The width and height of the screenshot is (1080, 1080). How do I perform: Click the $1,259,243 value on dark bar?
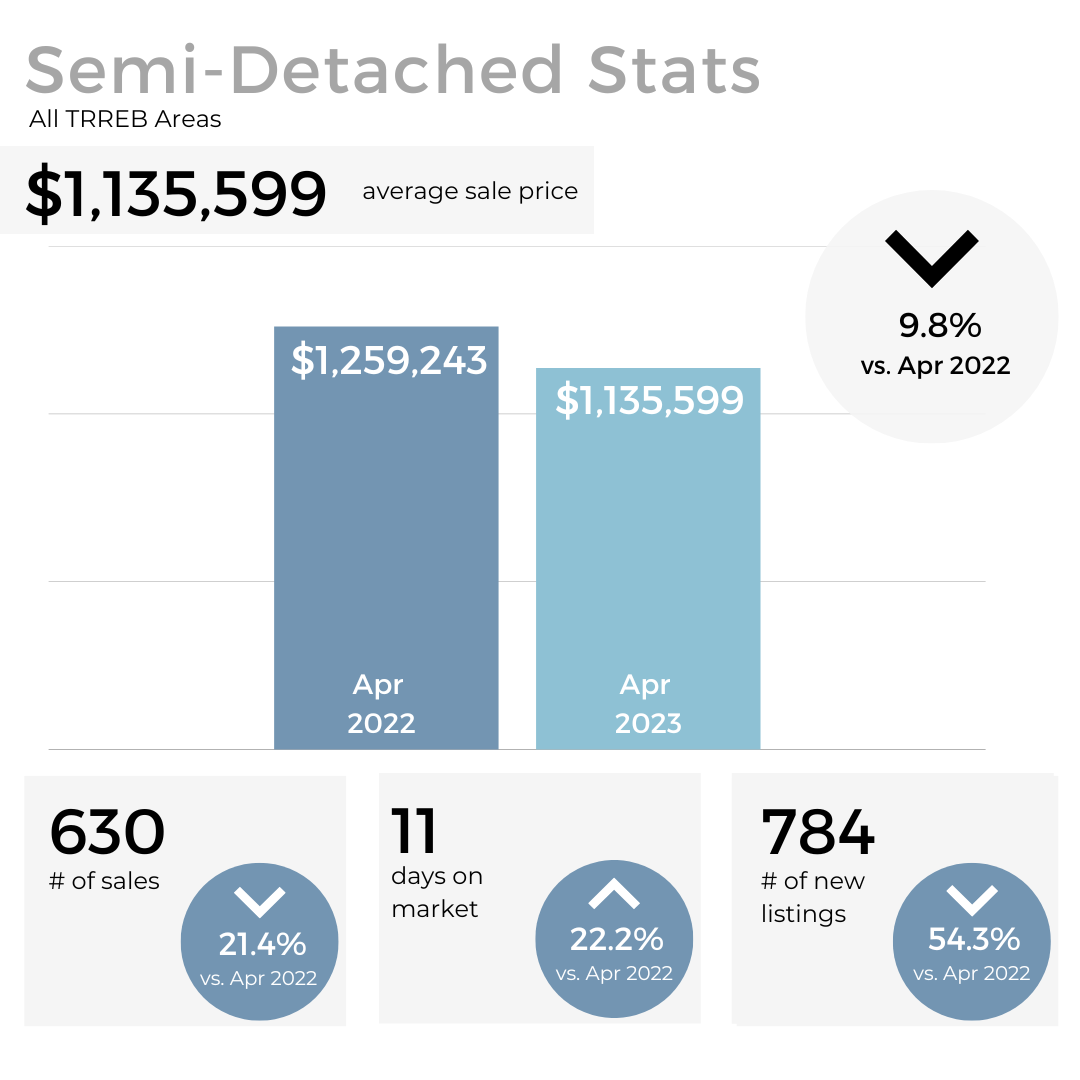pyautogui.click(x=388, y=360)
